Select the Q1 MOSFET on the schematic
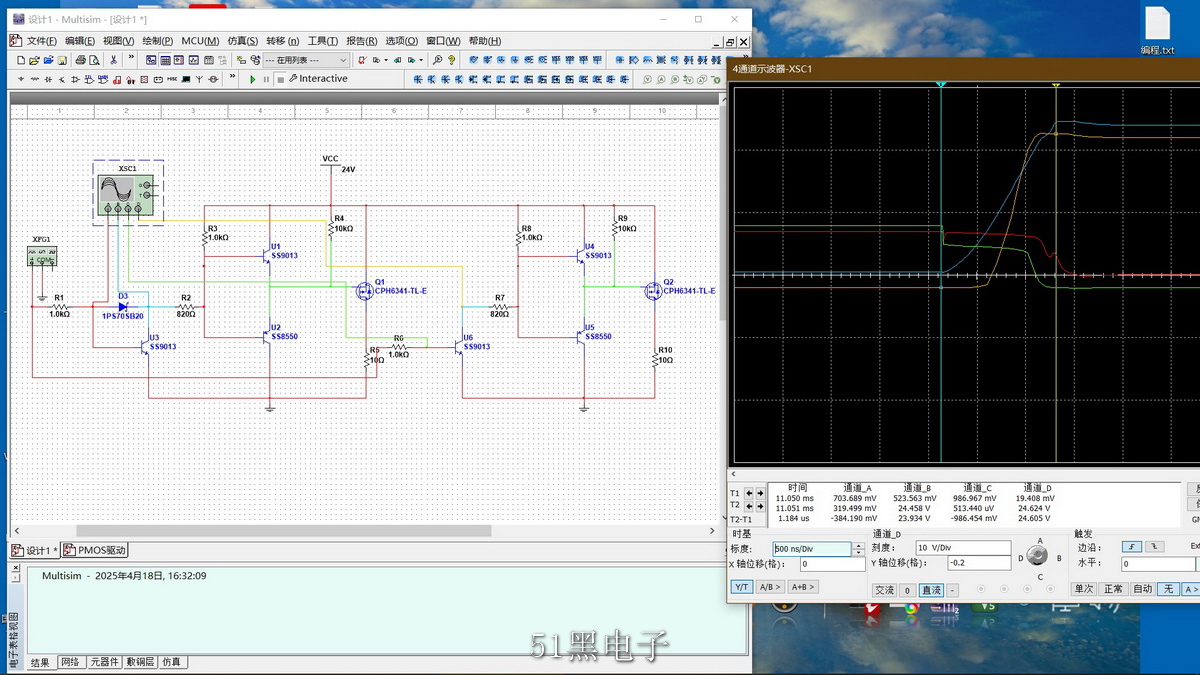The width and height of the screenshot is (1200, 675). pyautogui.click(x=365, y=291)
